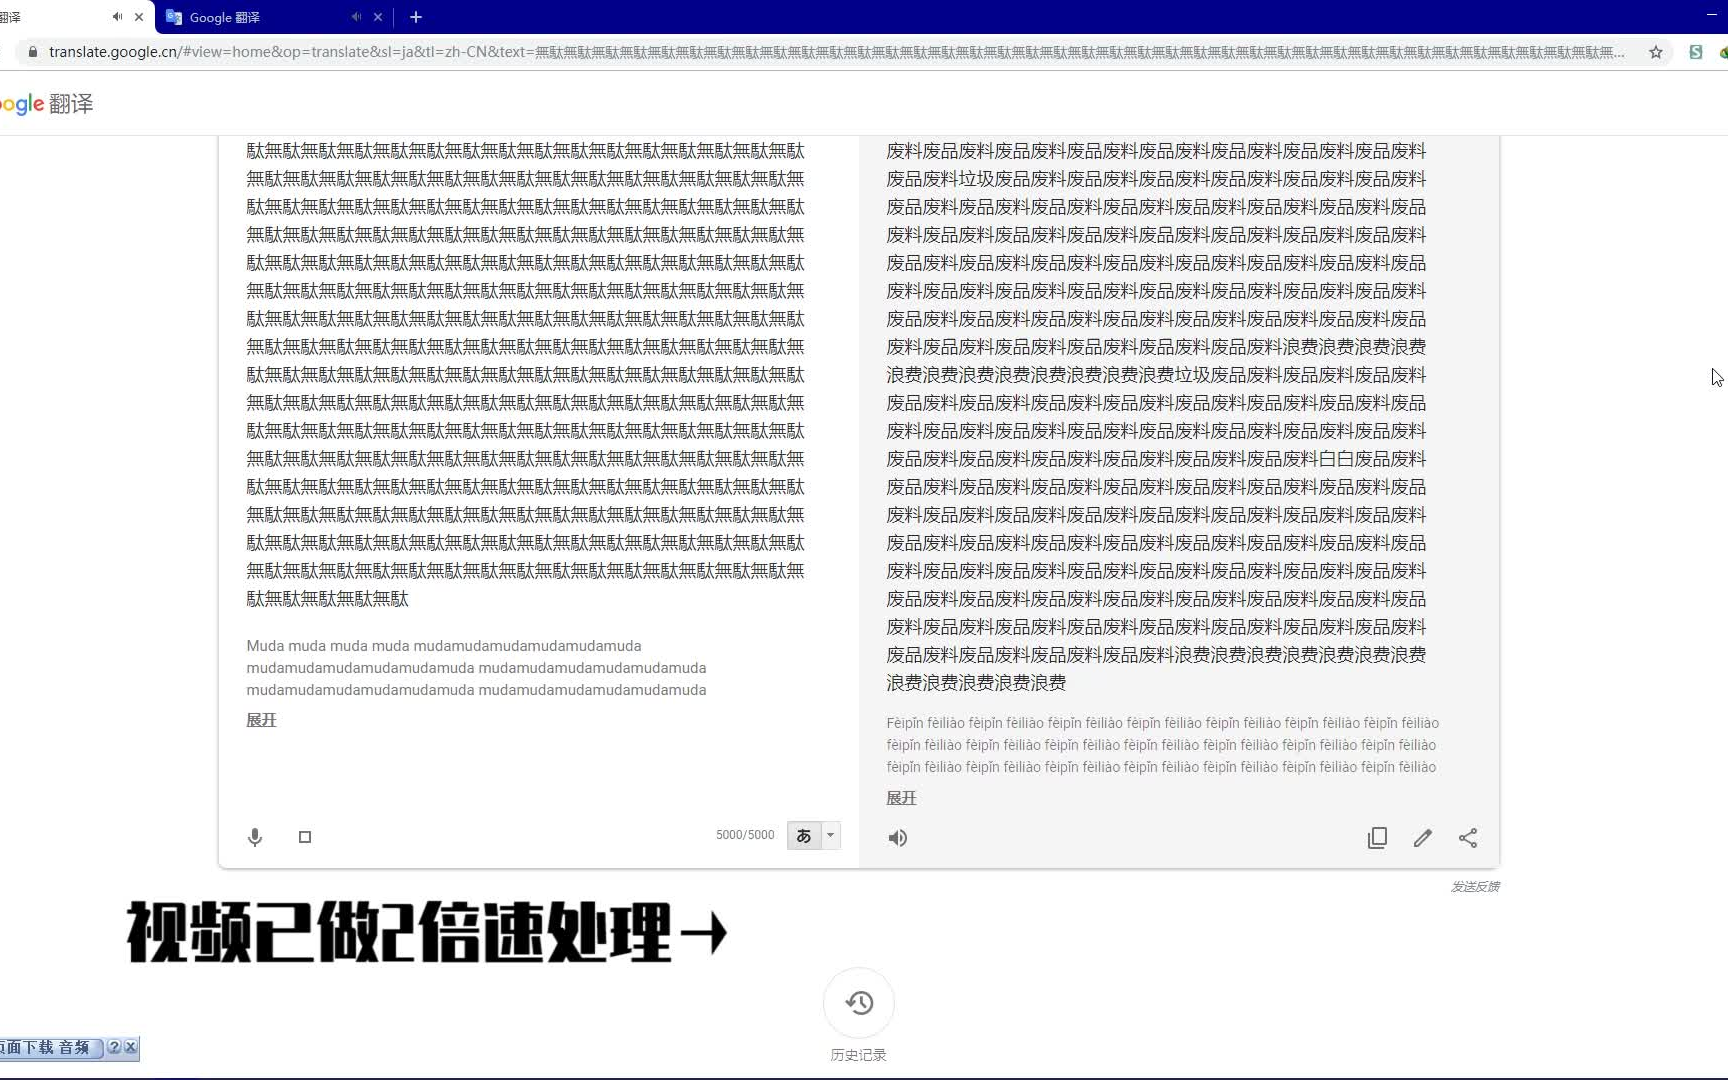This screenshot has height=1080, width=1728.
Task: Open the history clock icon
Action: (x=859, y=1003)
